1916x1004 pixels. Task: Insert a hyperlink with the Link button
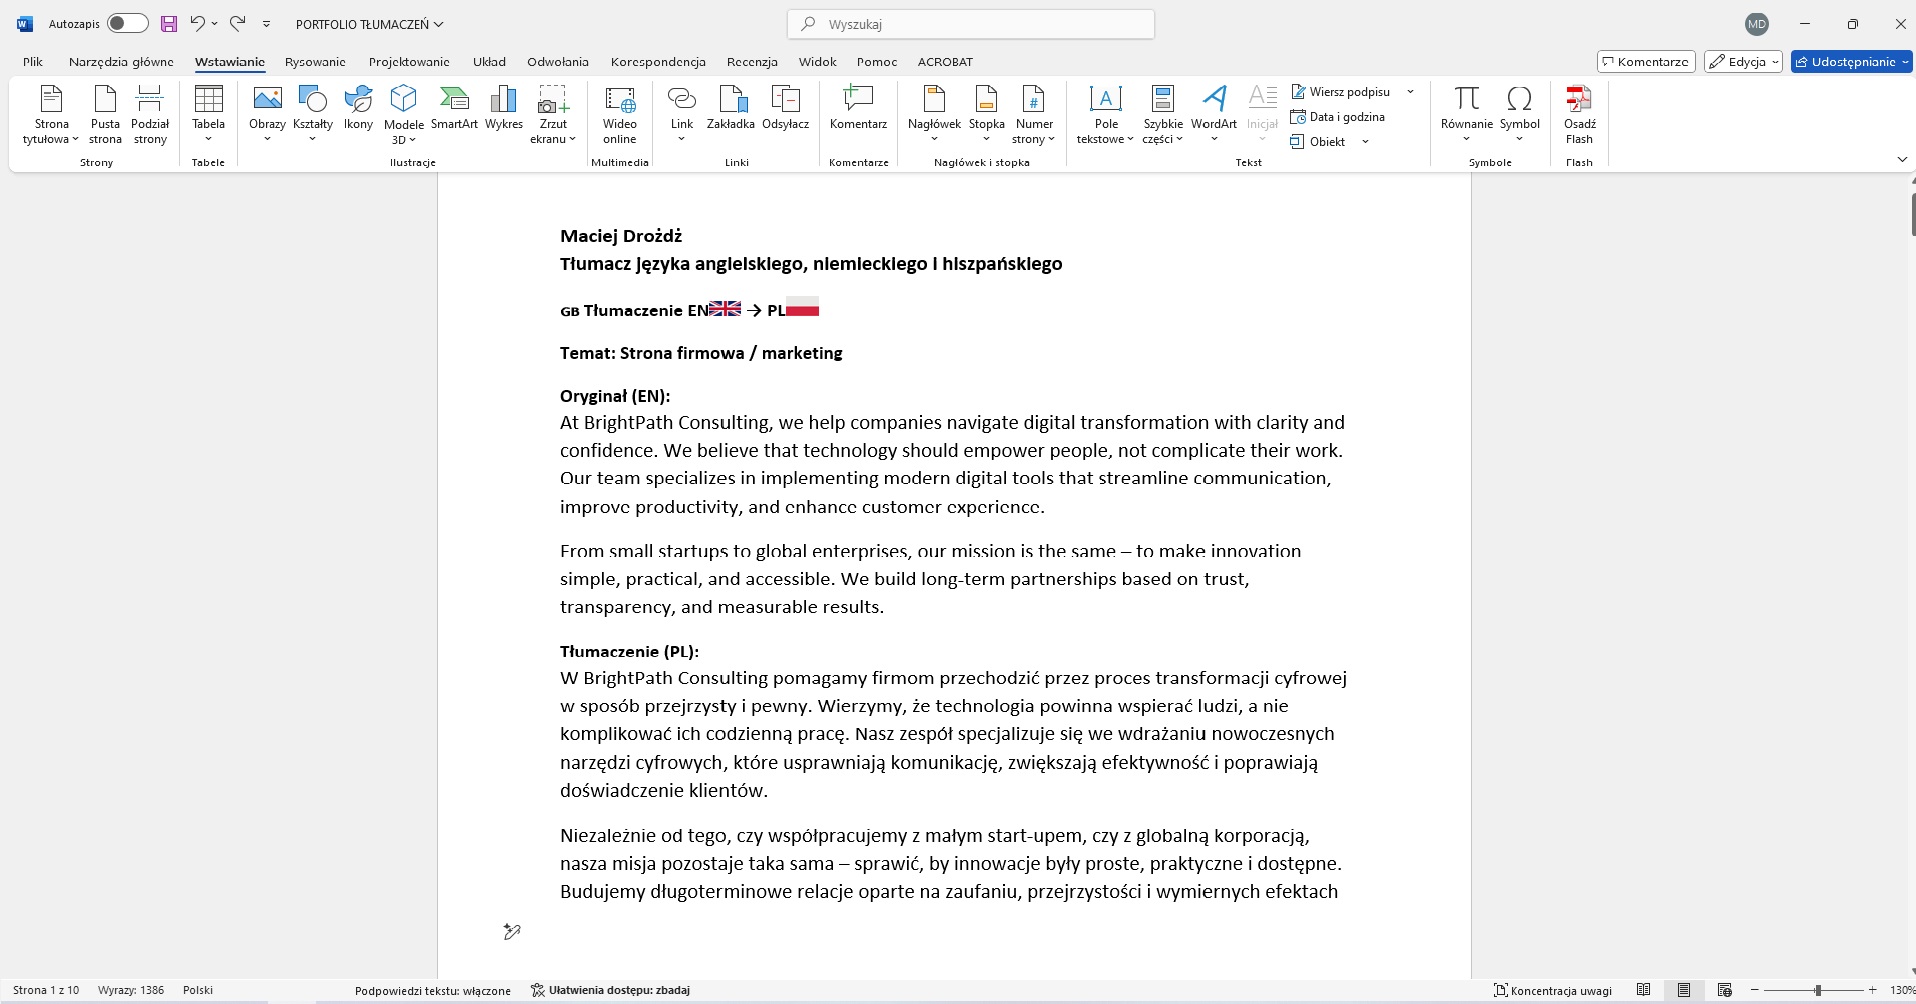click(x=682, y=115)
